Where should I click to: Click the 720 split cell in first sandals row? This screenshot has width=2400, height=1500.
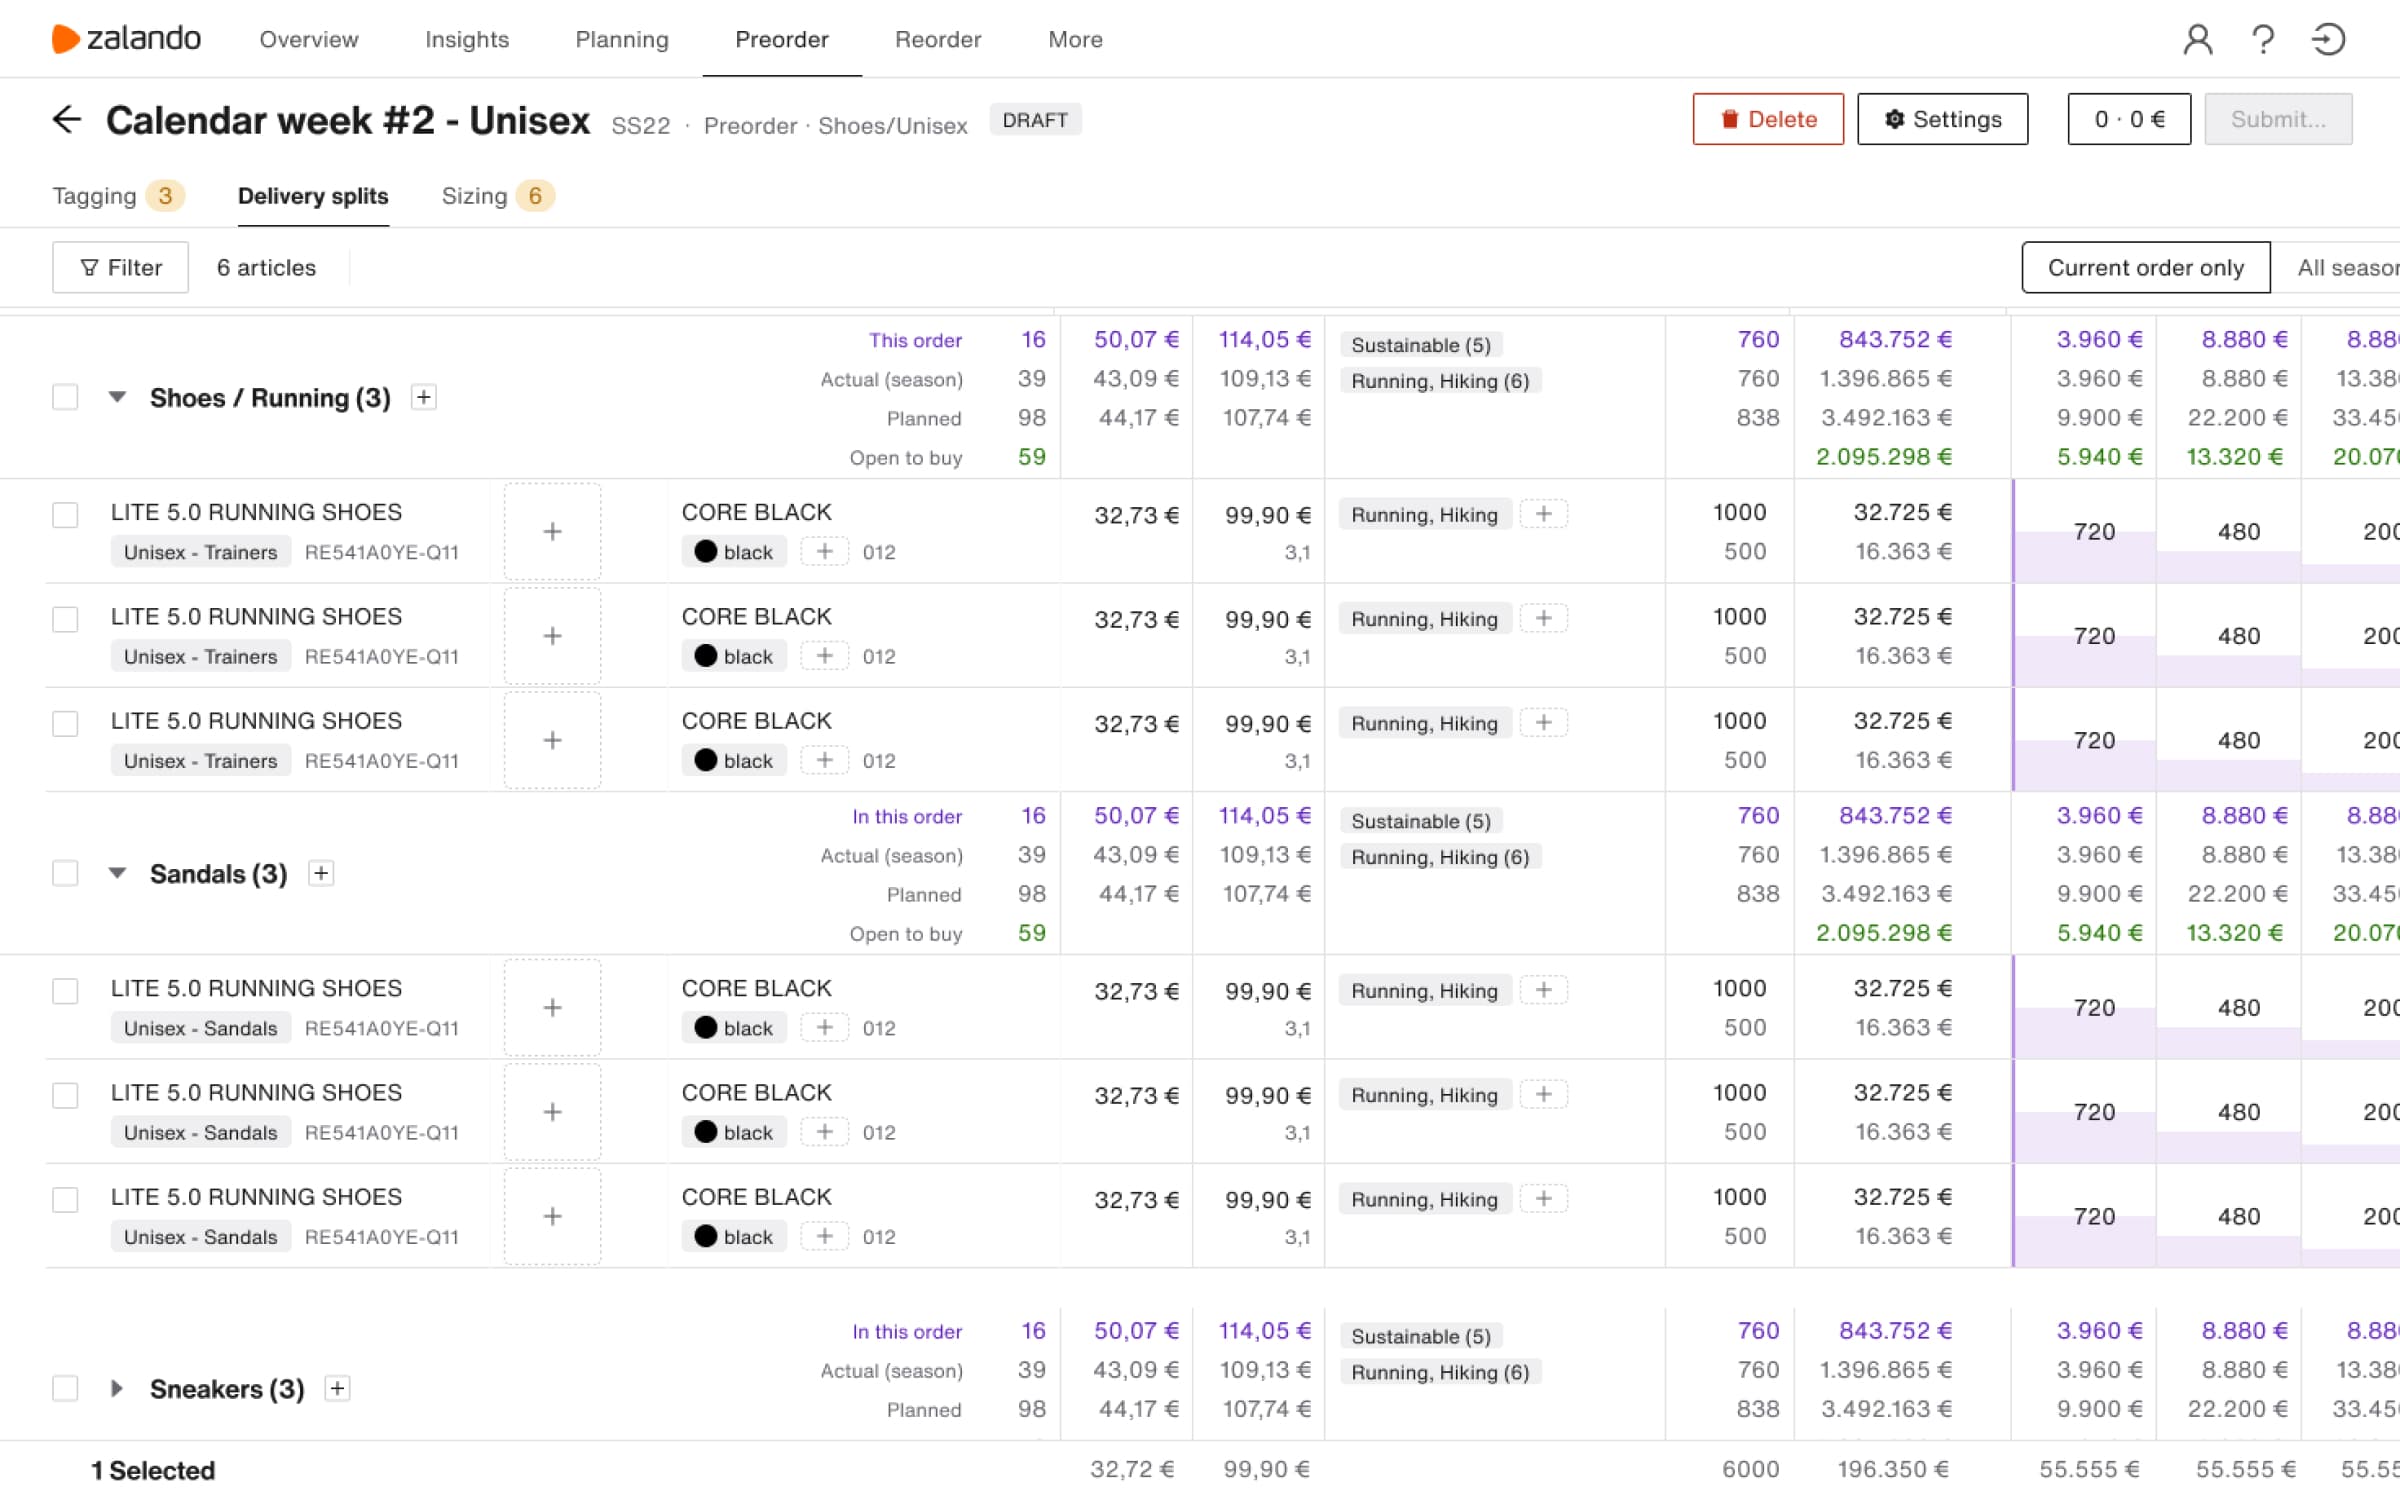(x=2084, y=1007)
